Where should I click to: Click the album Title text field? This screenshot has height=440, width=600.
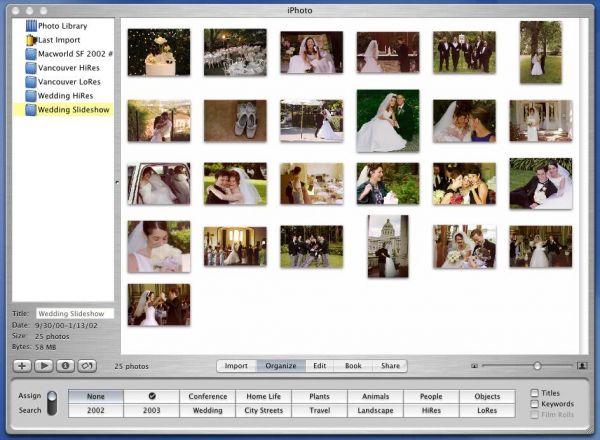pos(75,313)
